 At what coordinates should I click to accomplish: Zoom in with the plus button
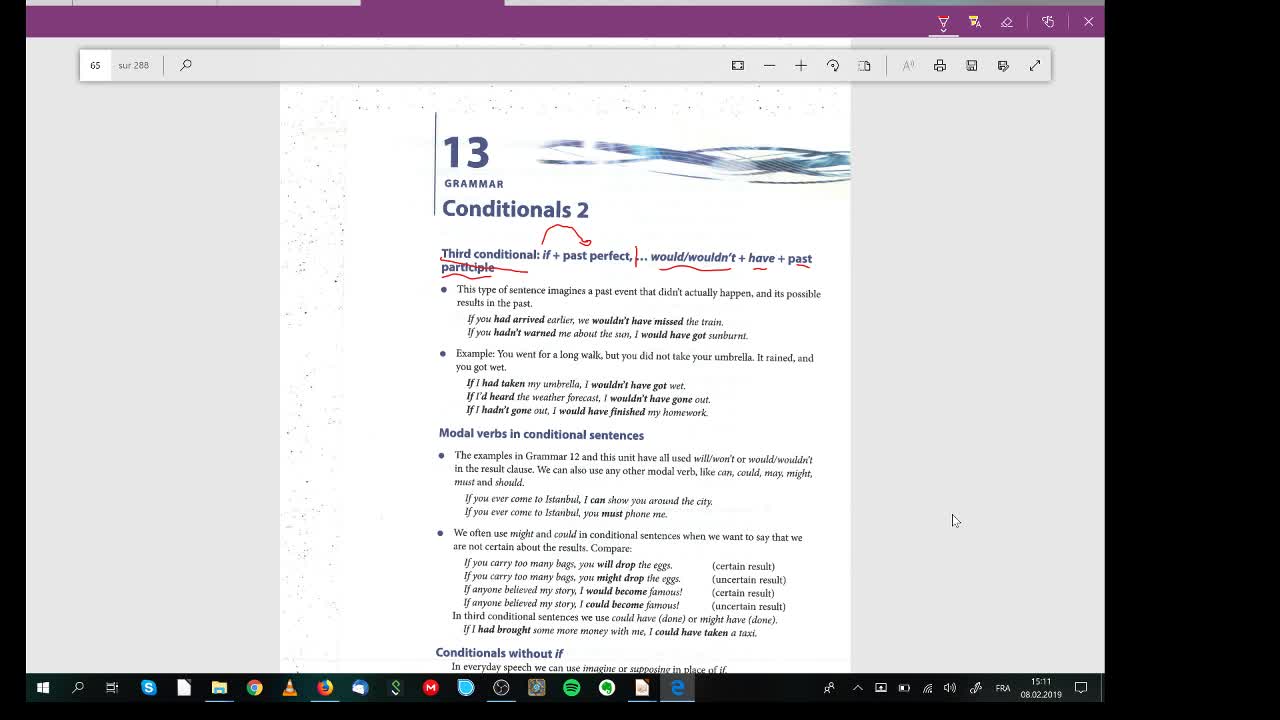pos(801,65)
